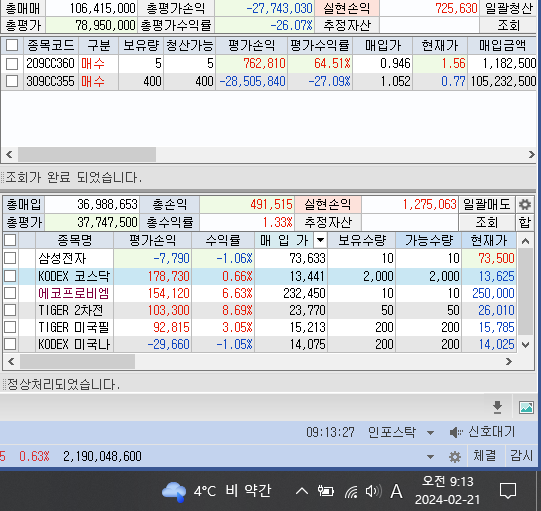Check the 삼성전자 row checkbox
The height and width of the screenshot is (511, 541).
(10, 258)
